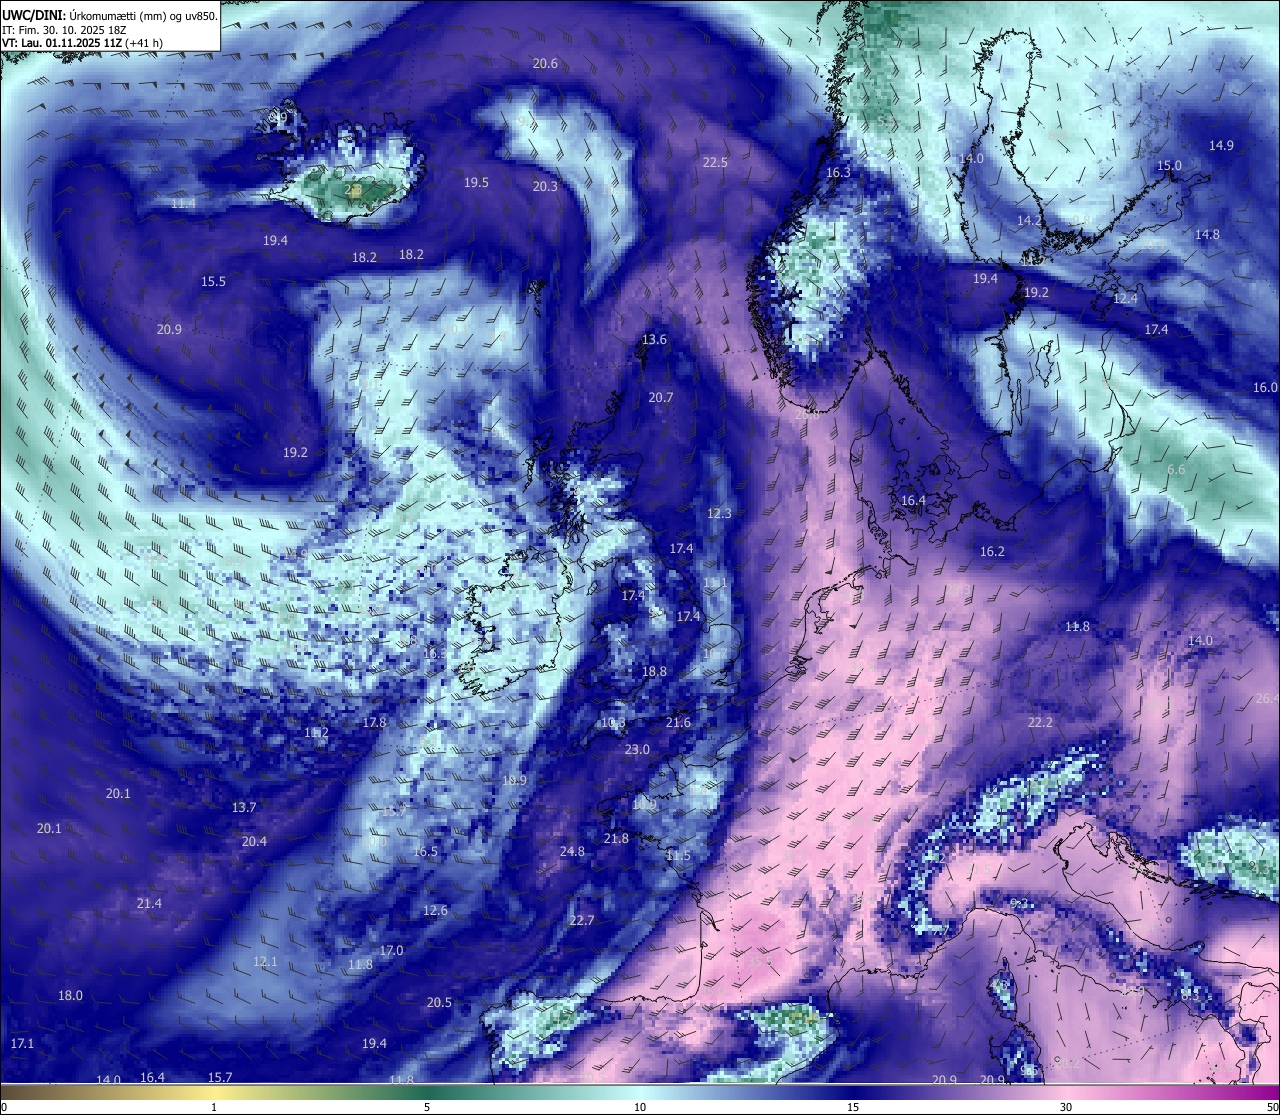Screen dimensions: 1280x1115
Task: Click the map value '20.4'
Action: pos(254,841)
